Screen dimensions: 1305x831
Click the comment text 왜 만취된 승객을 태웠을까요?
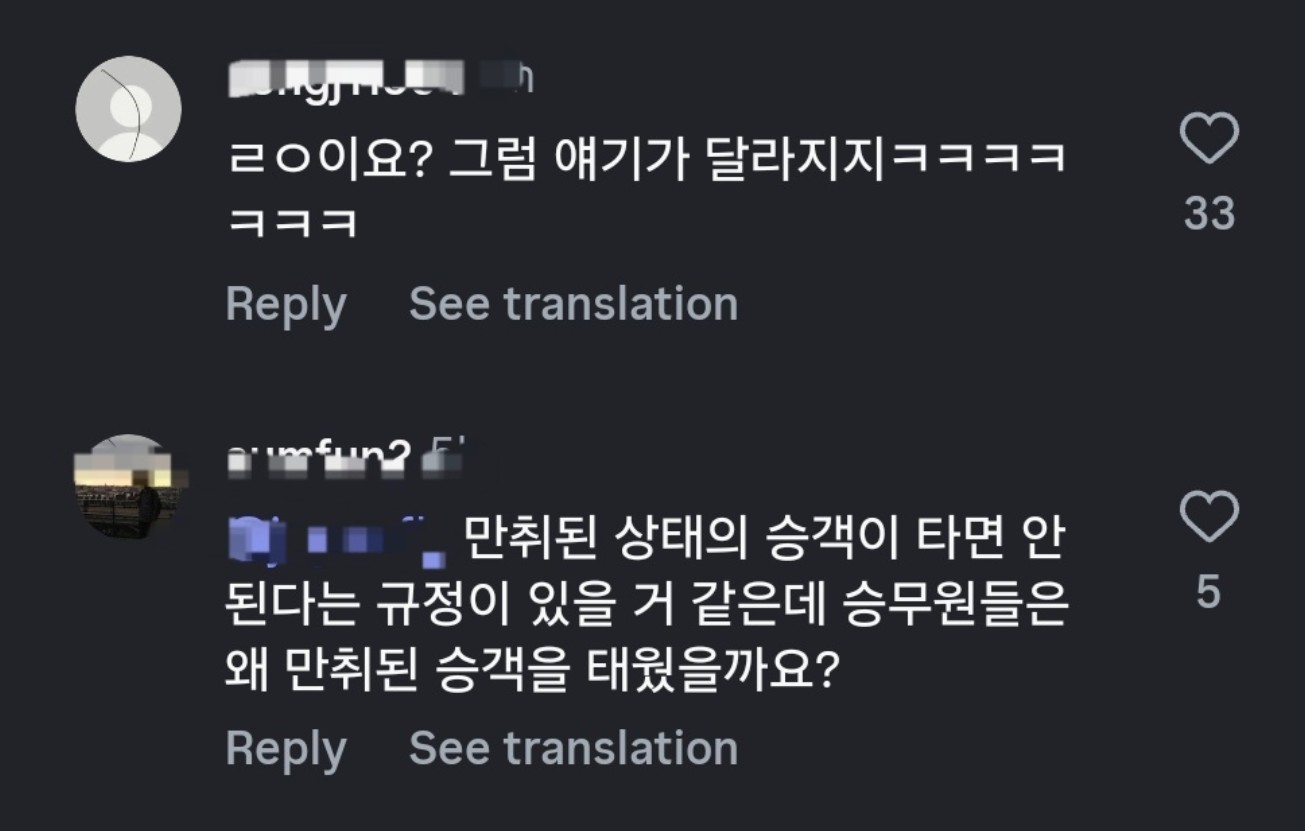[530, 670]
